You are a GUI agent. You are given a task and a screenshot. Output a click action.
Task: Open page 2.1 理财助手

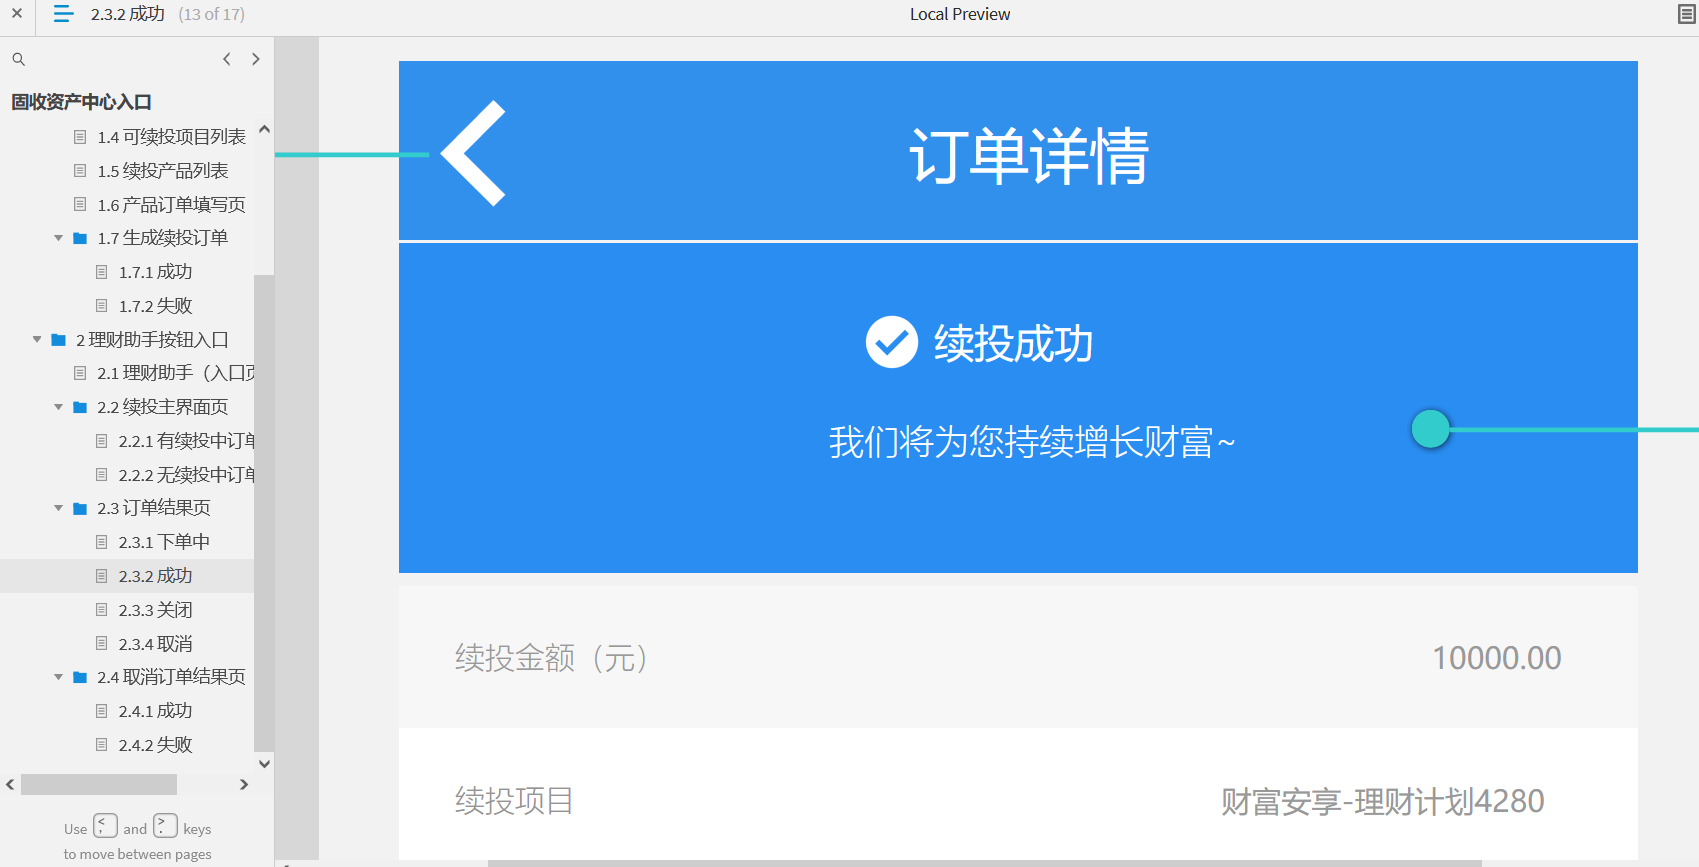[x=175, y=373]
